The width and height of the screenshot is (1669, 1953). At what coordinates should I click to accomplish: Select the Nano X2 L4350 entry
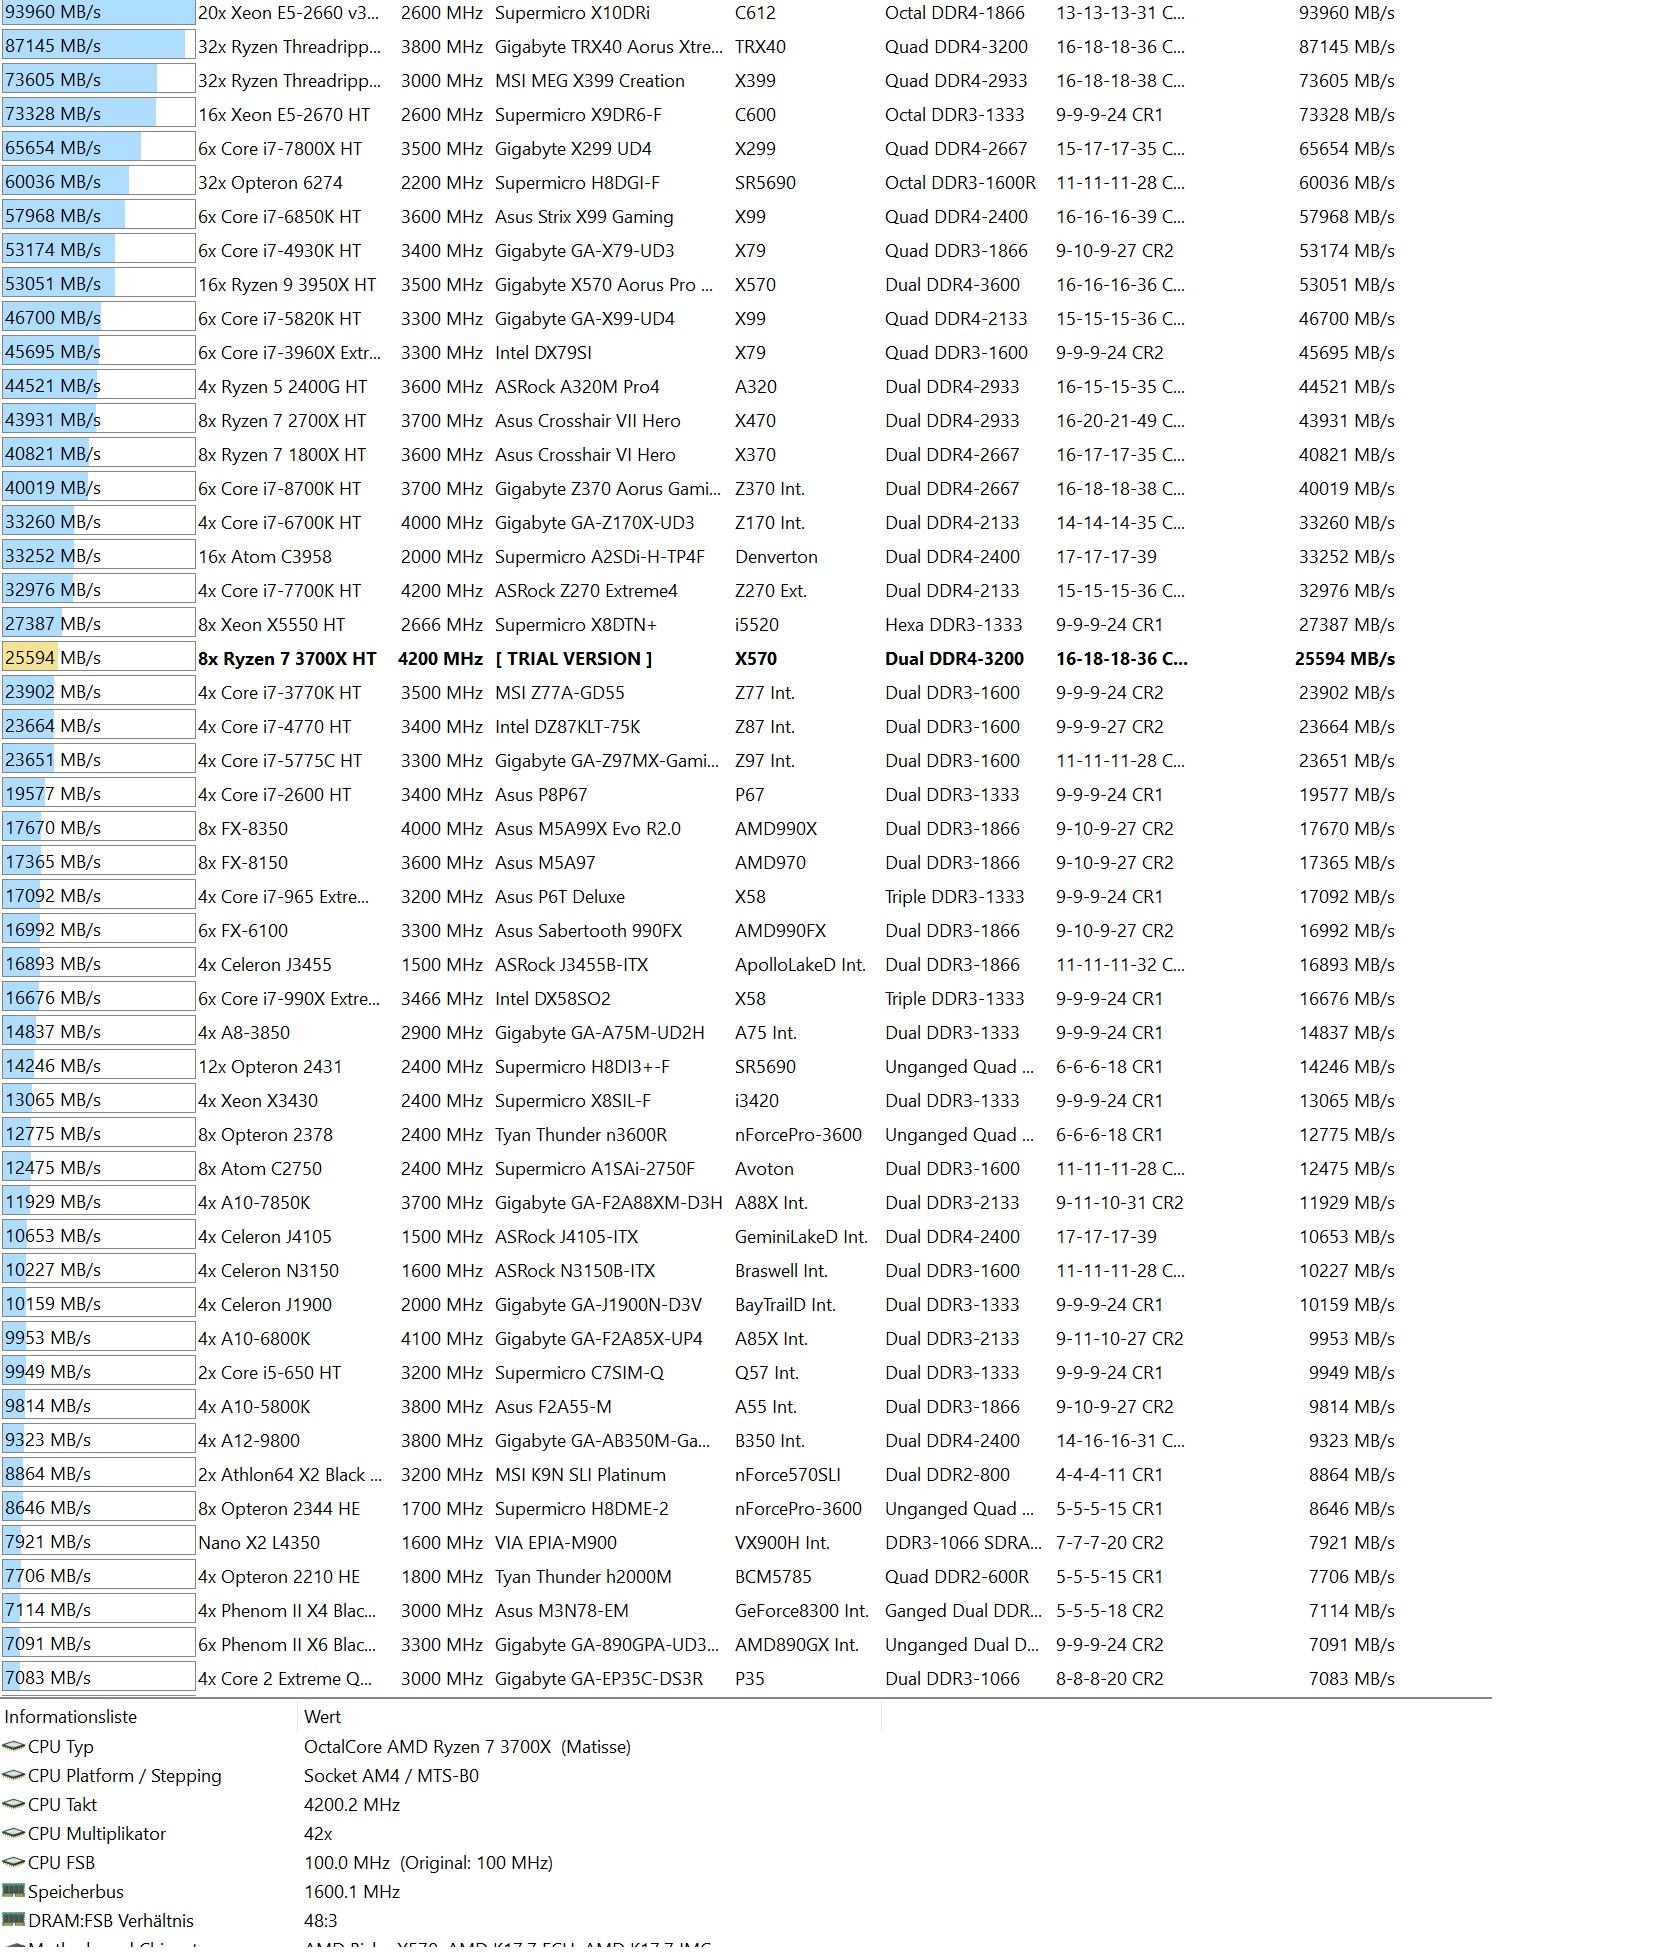(259, 1542)
